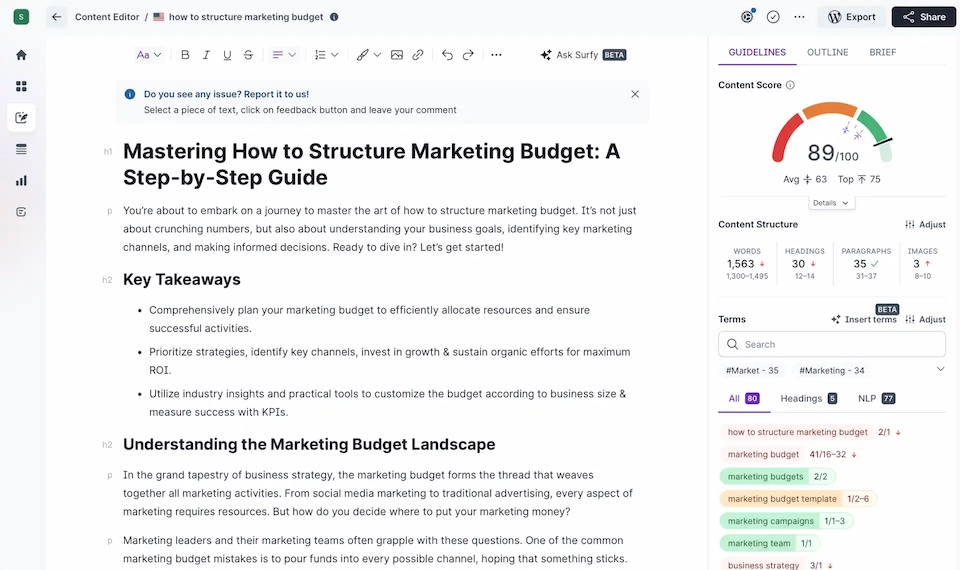Undo the last edit
Image resolution: width=960 pixels, height=570 pixels.
447,55
